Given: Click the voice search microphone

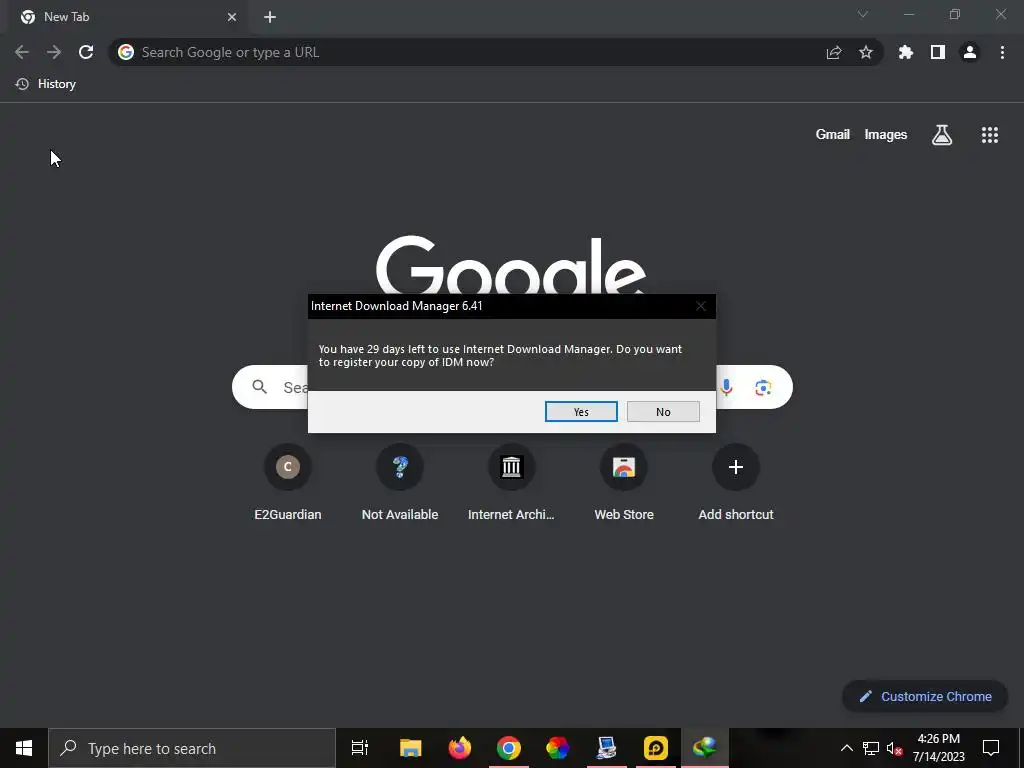Looking at the screenshot, I should [726, 387].
